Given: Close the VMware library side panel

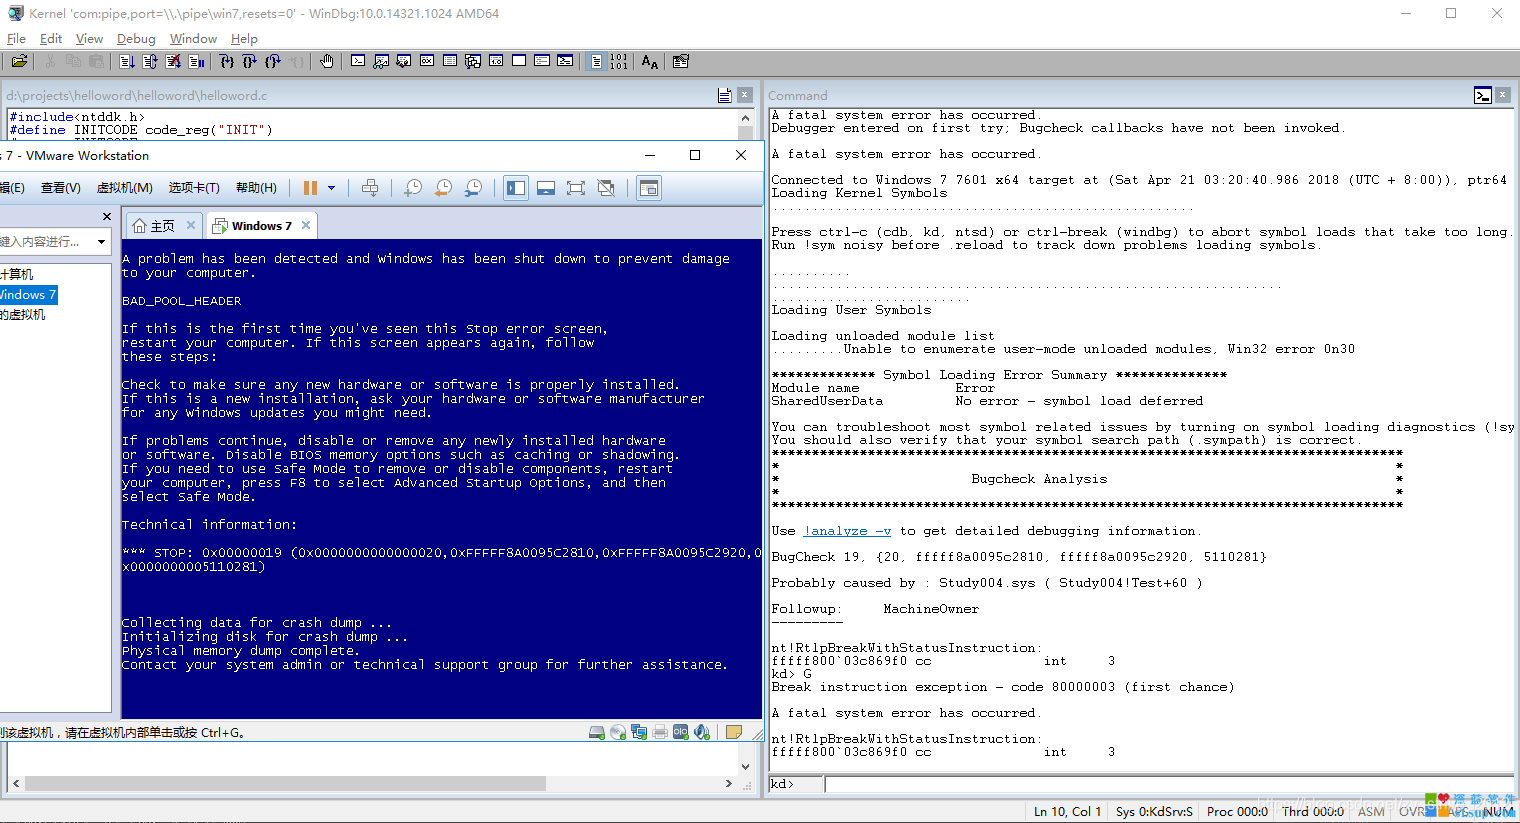Looking at the screenshot, I should [x=107, y=217].
